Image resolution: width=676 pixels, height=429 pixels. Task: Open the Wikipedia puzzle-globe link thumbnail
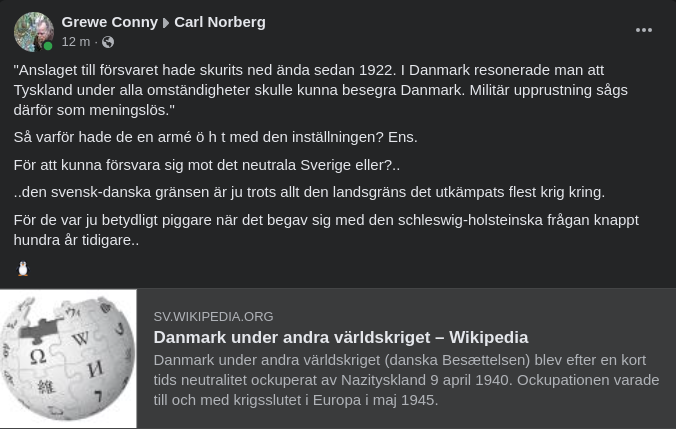point(68,359)
